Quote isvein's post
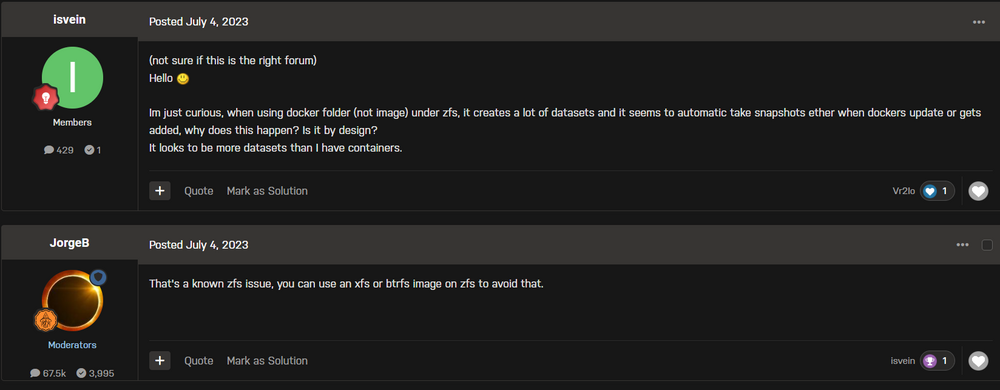The image size is (1000, 390). point(199,191)
